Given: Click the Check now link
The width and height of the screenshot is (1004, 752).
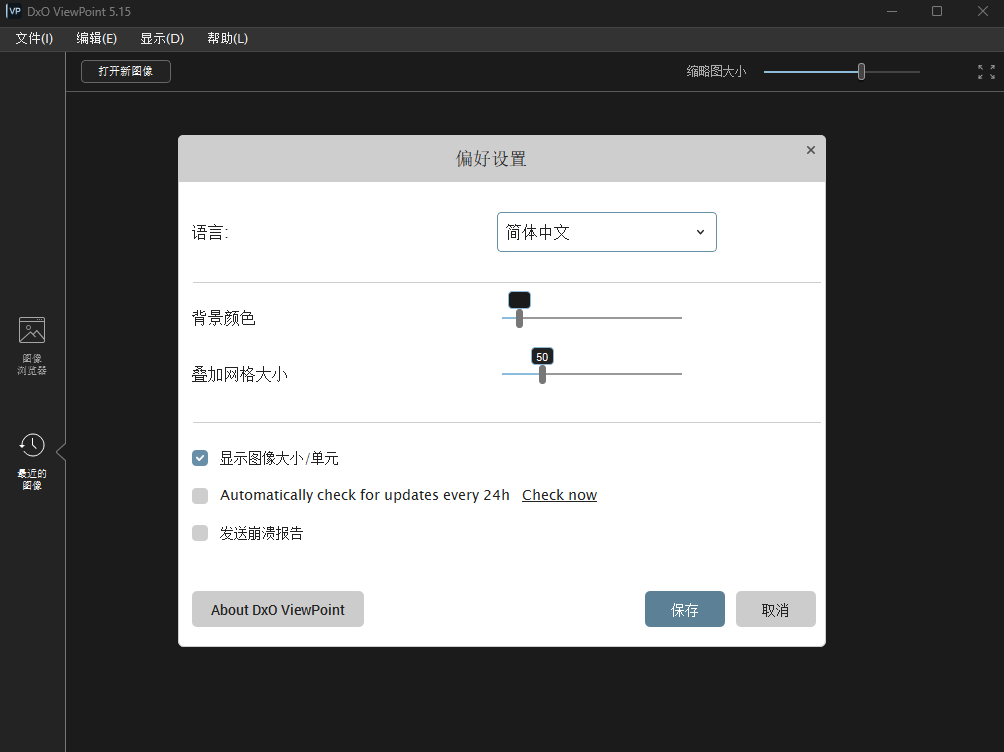Looking at the screenshot, I should point(559,495).
